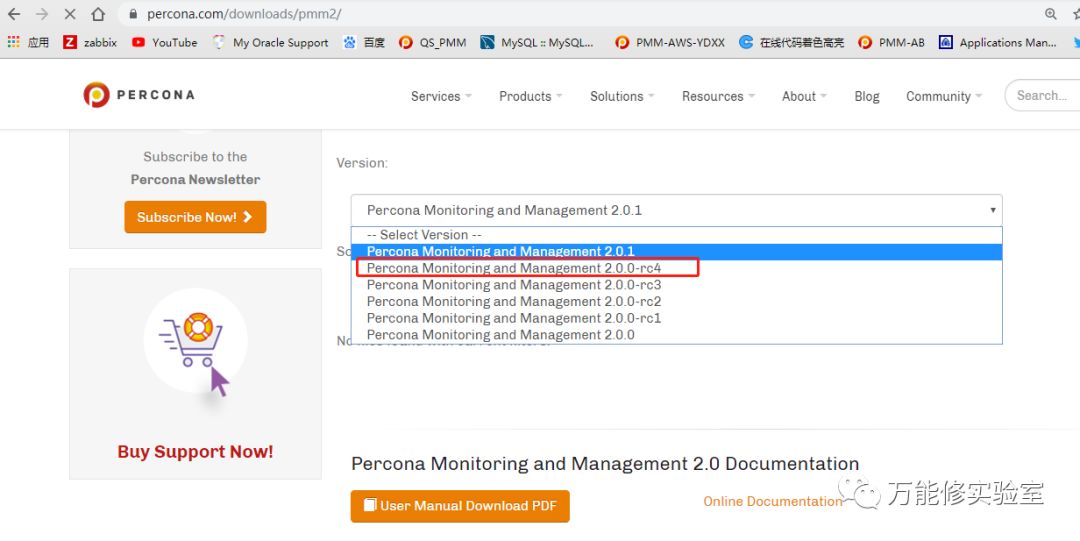Expand the Solutions menu
The width and height of the screenshot is (1080, 541).
(622, 96)
